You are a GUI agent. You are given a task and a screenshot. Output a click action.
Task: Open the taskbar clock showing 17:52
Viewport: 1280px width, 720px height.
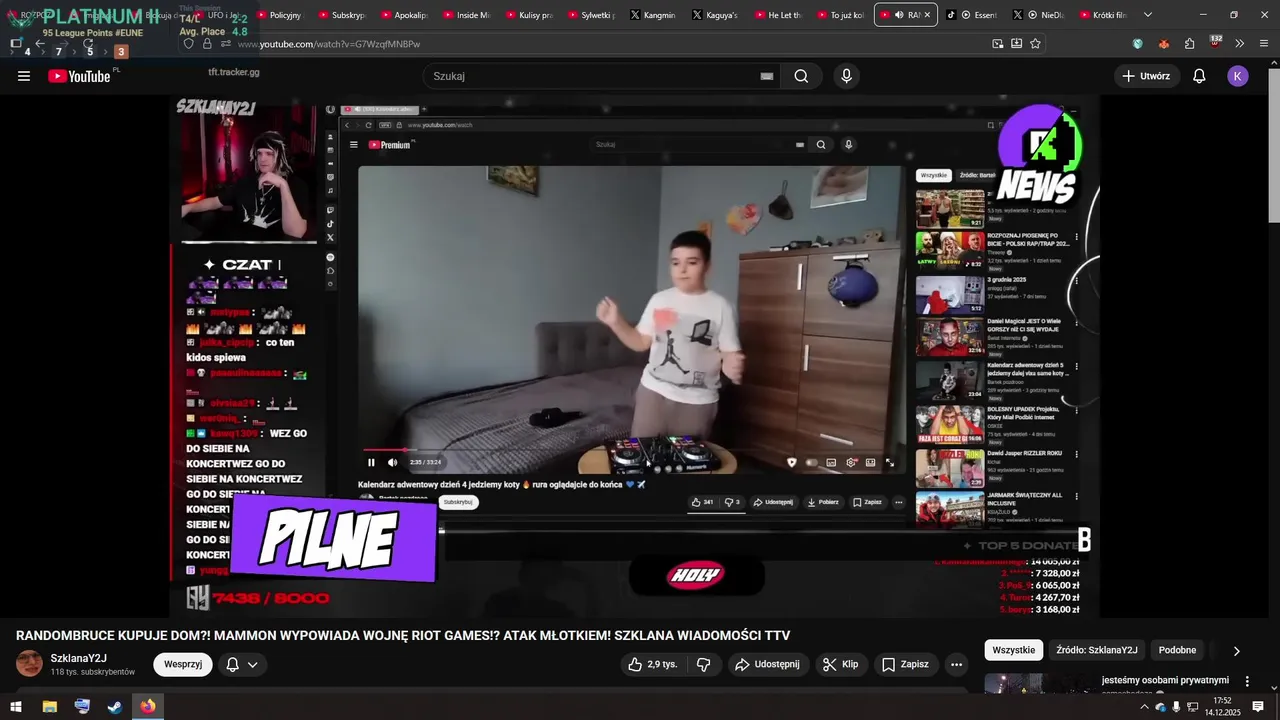click(1223, 707)
